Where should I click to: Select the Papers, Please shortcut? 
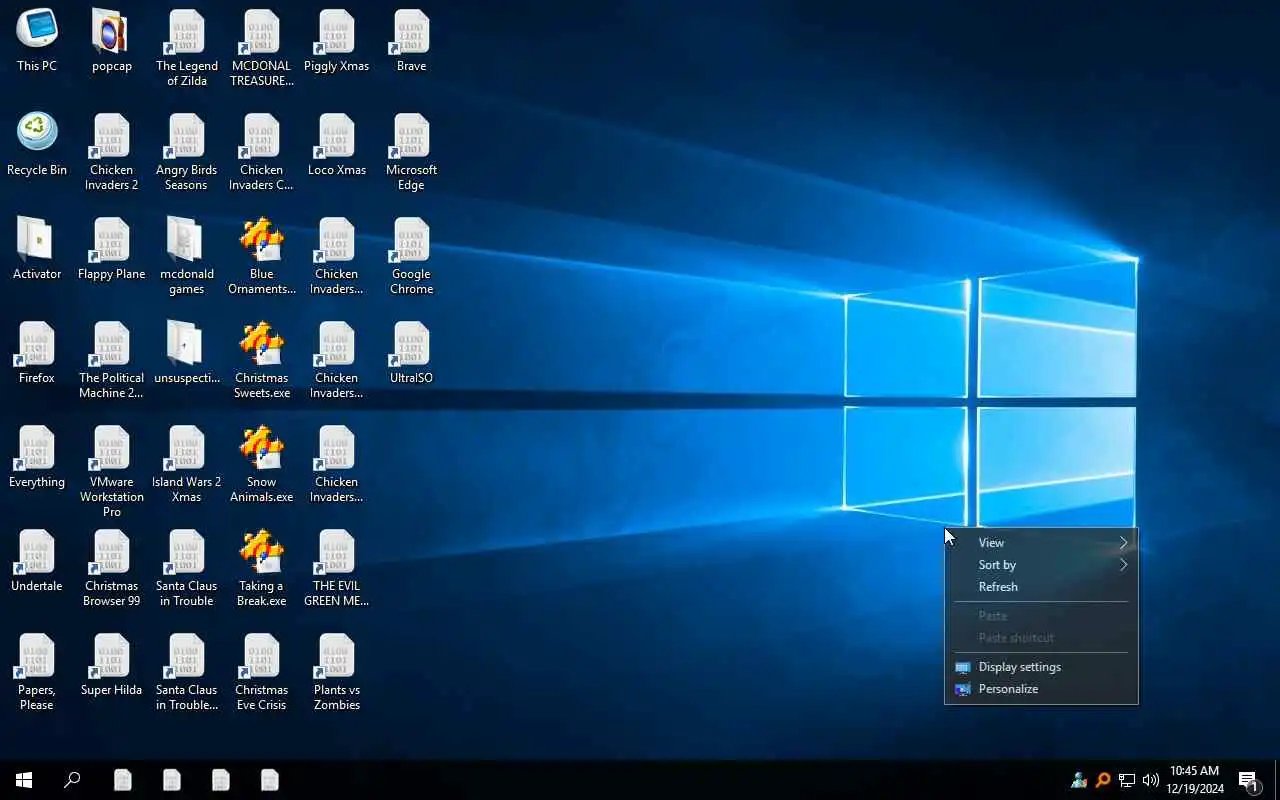pos(37,672)
